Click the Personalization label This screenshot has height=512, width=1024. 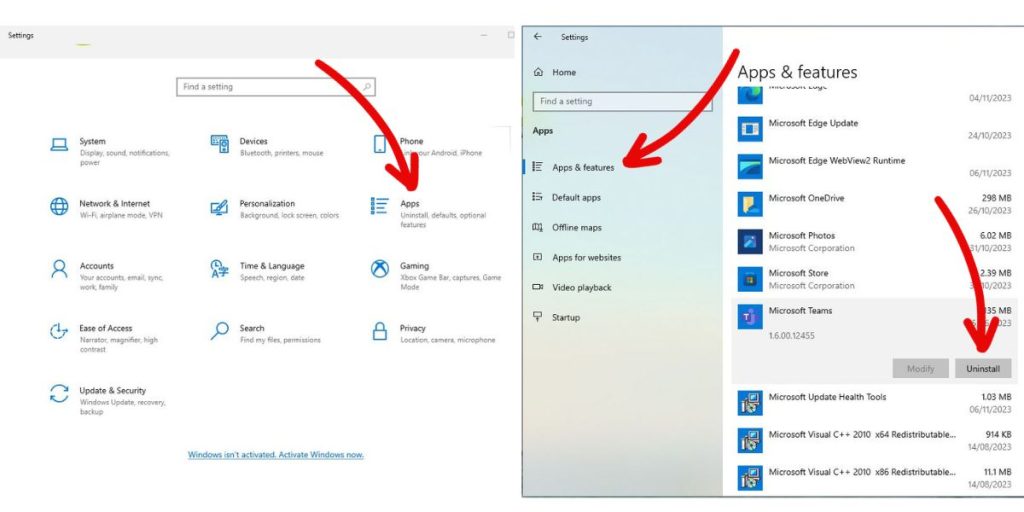pyautogui.click(x=267, y=203)
